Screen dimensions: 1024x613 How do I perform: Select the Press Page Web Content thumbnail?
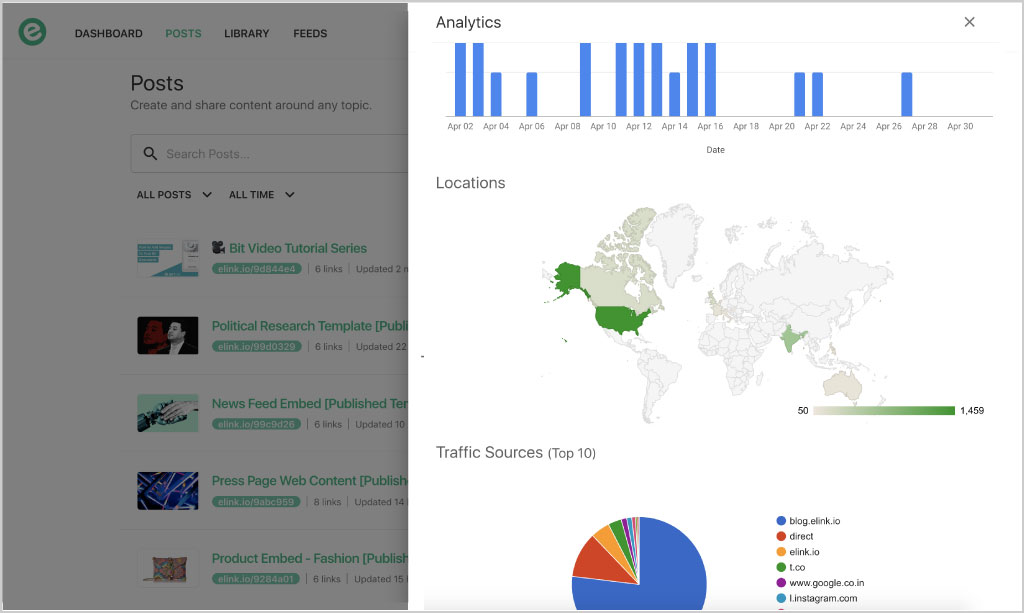tap(168, 490)
